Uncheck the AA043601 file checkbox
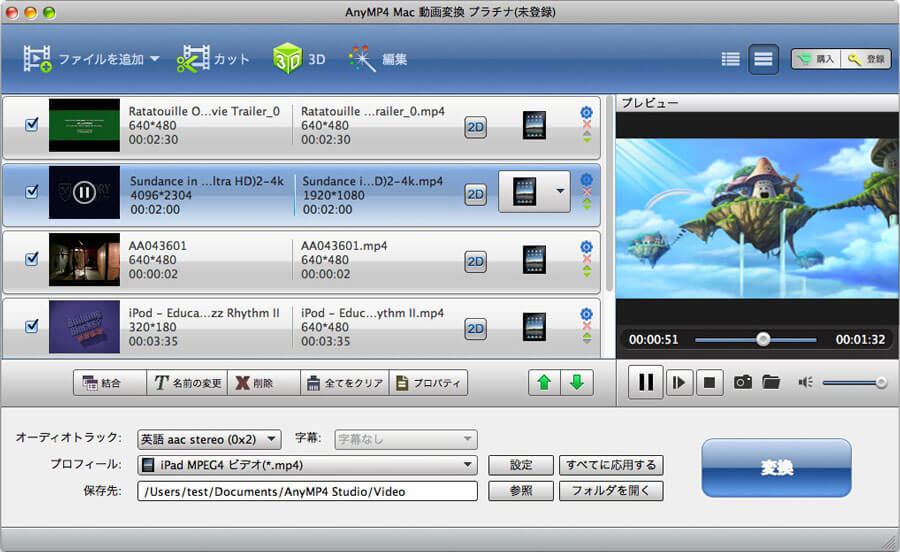 (x=32, y=259)
